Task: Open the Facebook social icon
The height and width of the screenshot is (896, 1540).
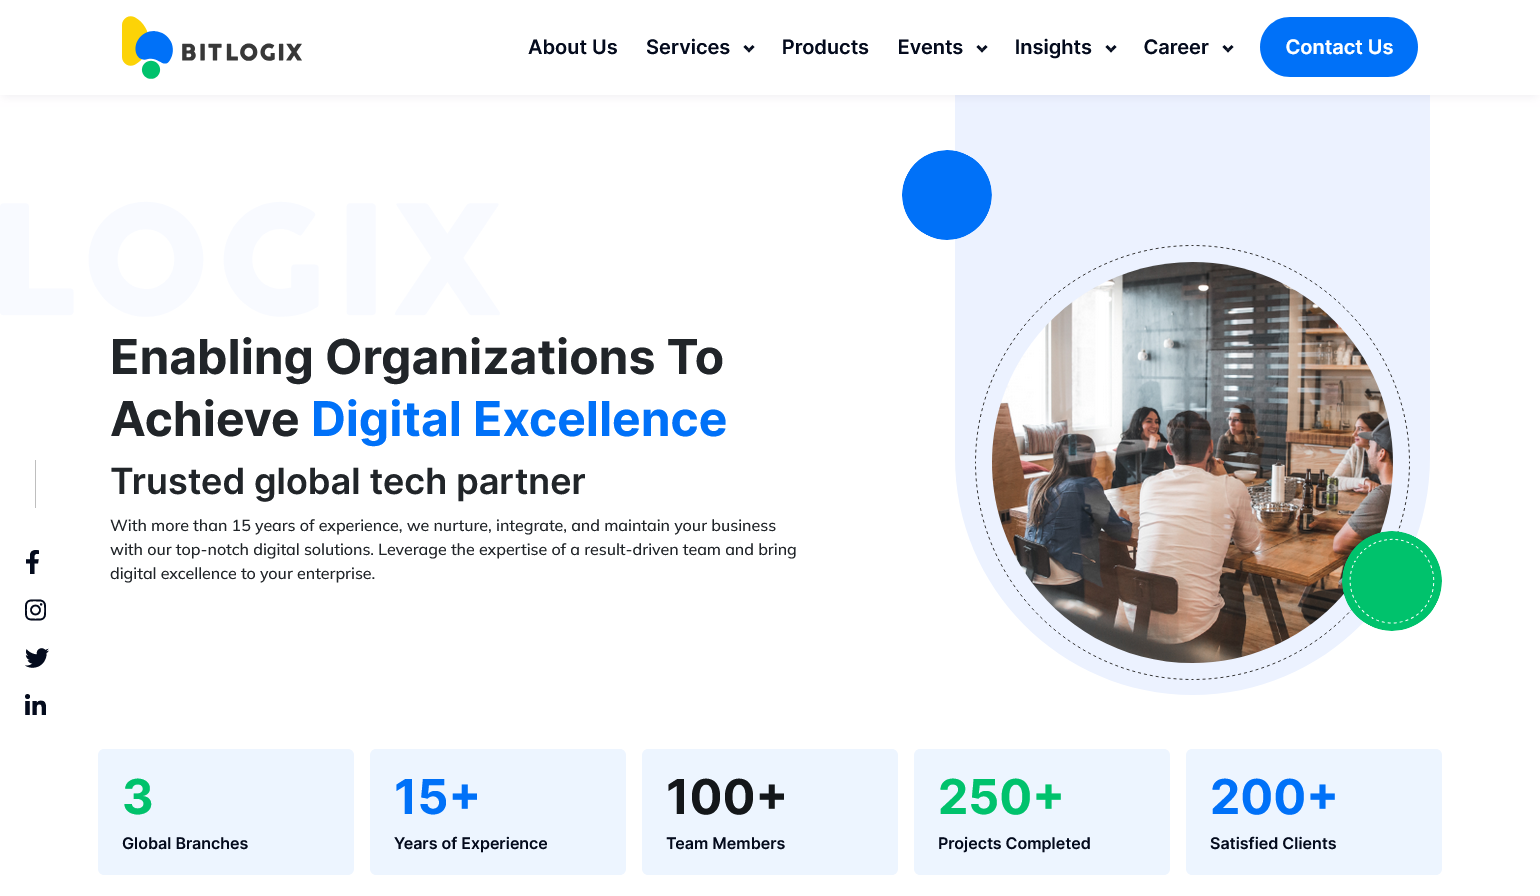Action: pyautogui.click(x=33, y=562)
